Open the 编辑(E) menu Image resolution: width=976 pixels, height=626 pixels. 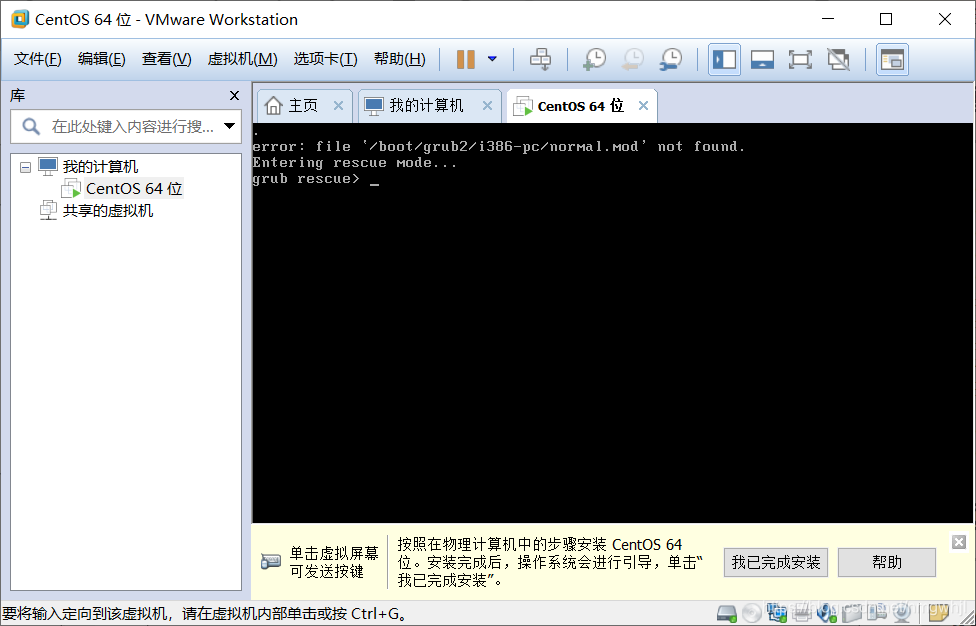pyautogui.click(x=101, y=59)
